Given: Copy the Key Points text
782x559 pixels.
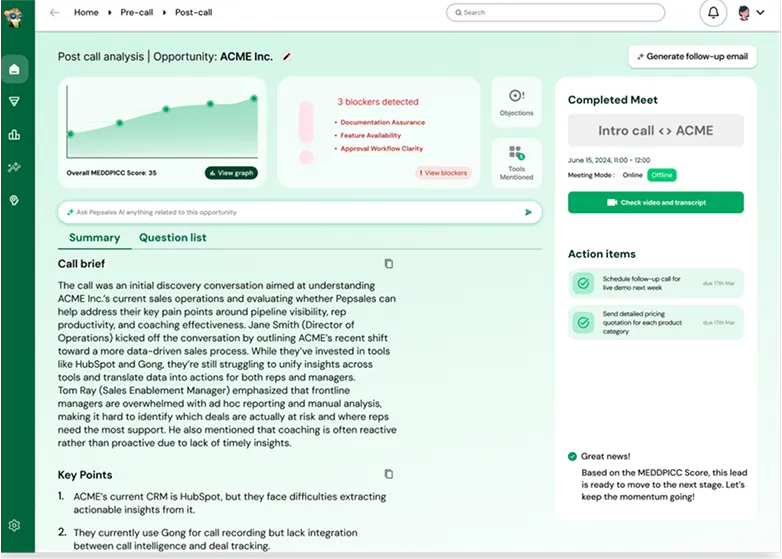Looking at the screenshot, I should coord(389,474).
